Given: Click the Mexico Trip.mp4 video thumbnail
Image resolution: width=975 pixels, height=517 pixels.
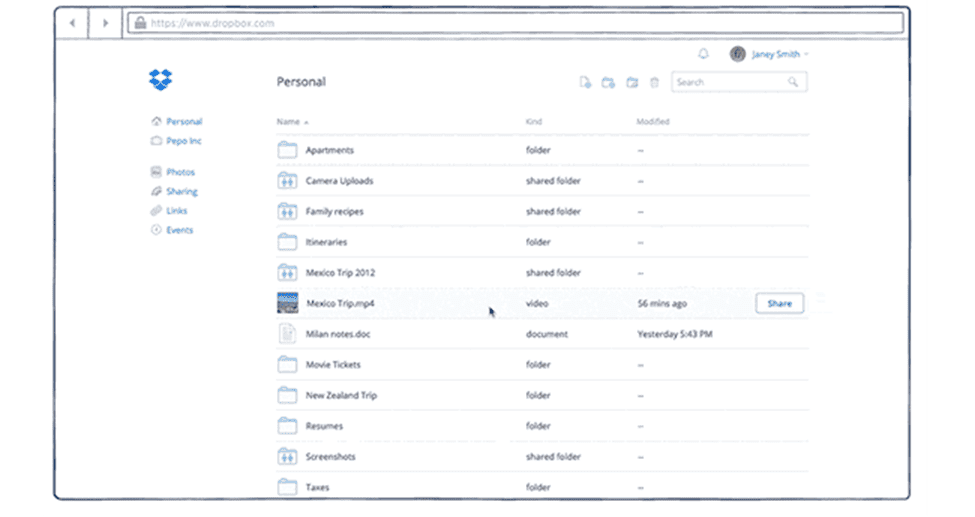Looking at the screenshot, I should point(287,303).
